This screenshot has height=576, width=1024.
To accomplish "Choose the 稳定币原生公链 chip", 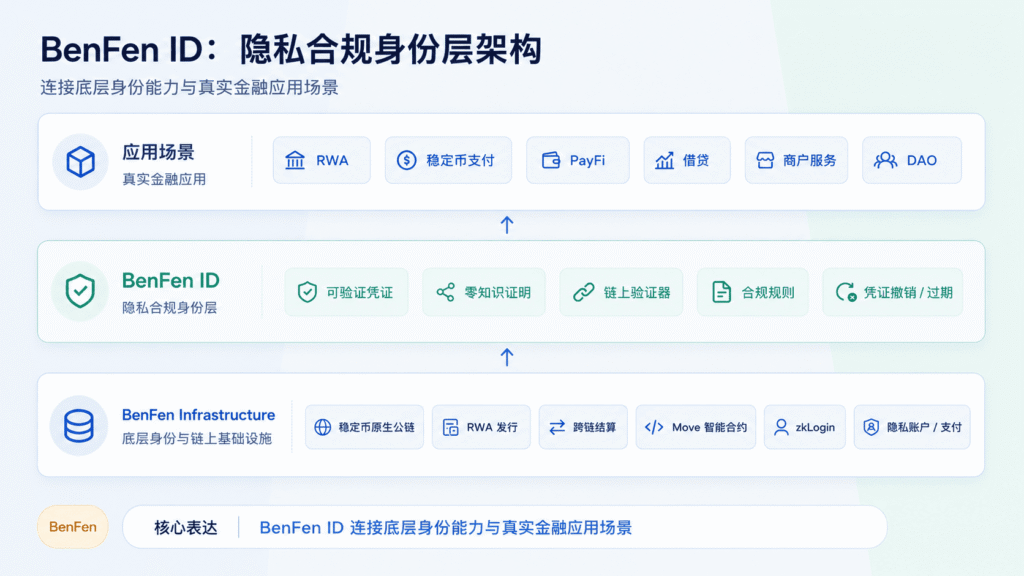I will (x=364, y=427).
